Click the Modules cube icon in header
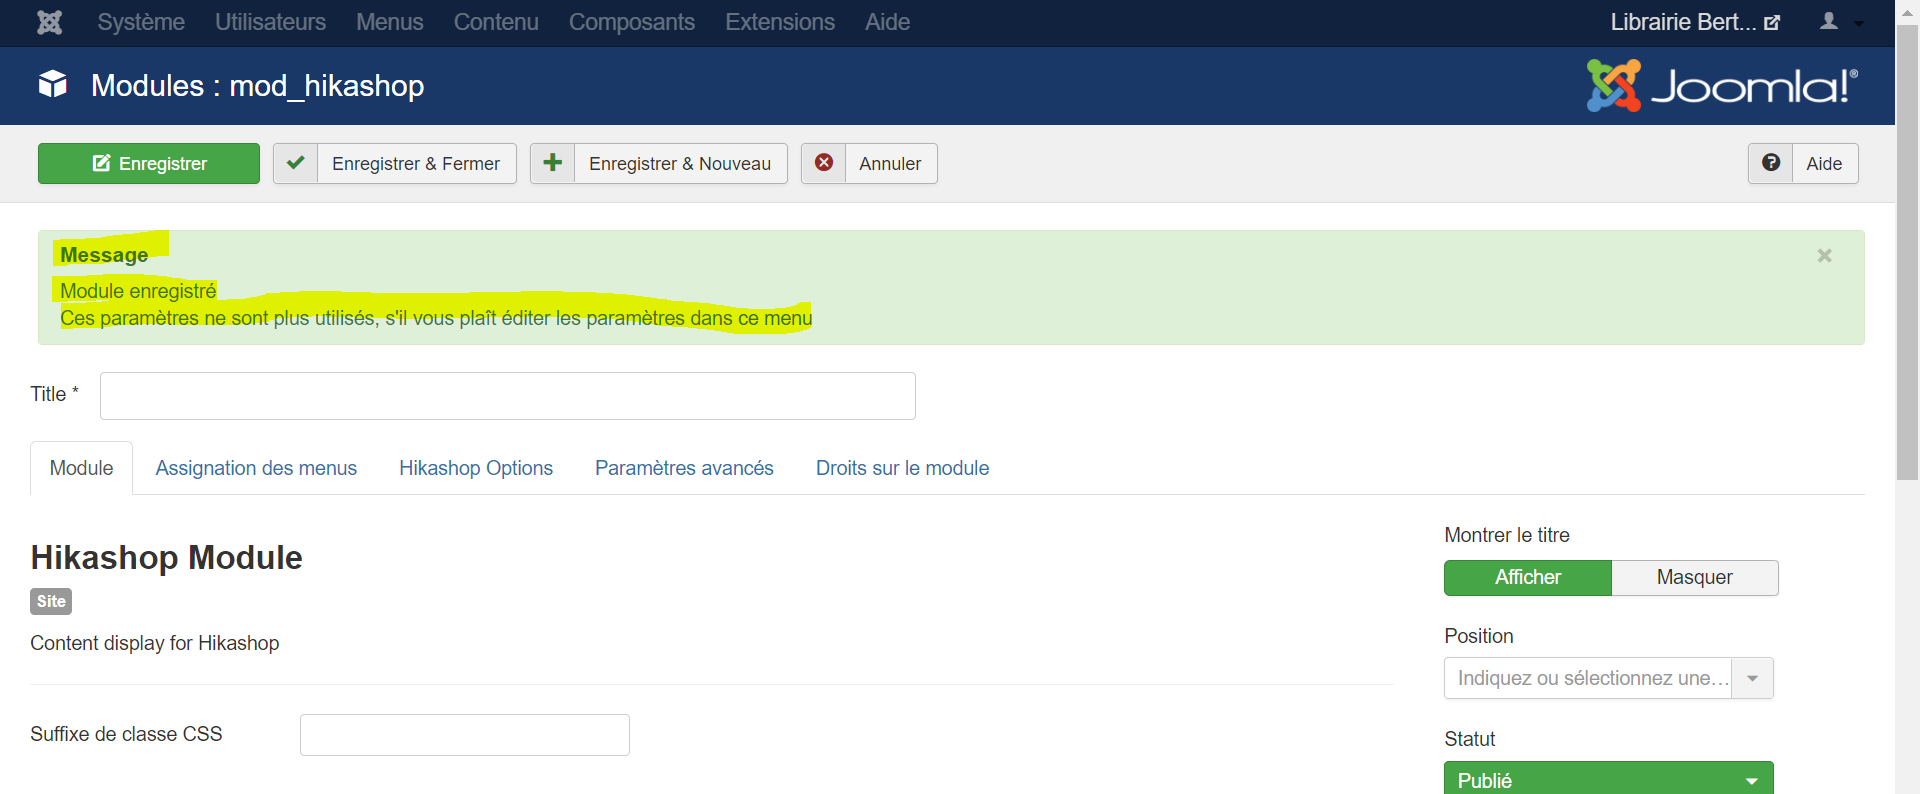Screen dimensions: 1920x794 coord(53,85)
